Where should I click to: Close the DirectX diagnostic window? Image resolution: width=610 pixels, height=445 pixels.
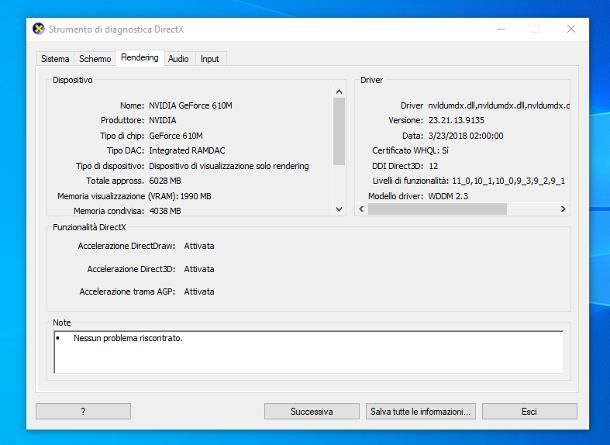[571, 29]
